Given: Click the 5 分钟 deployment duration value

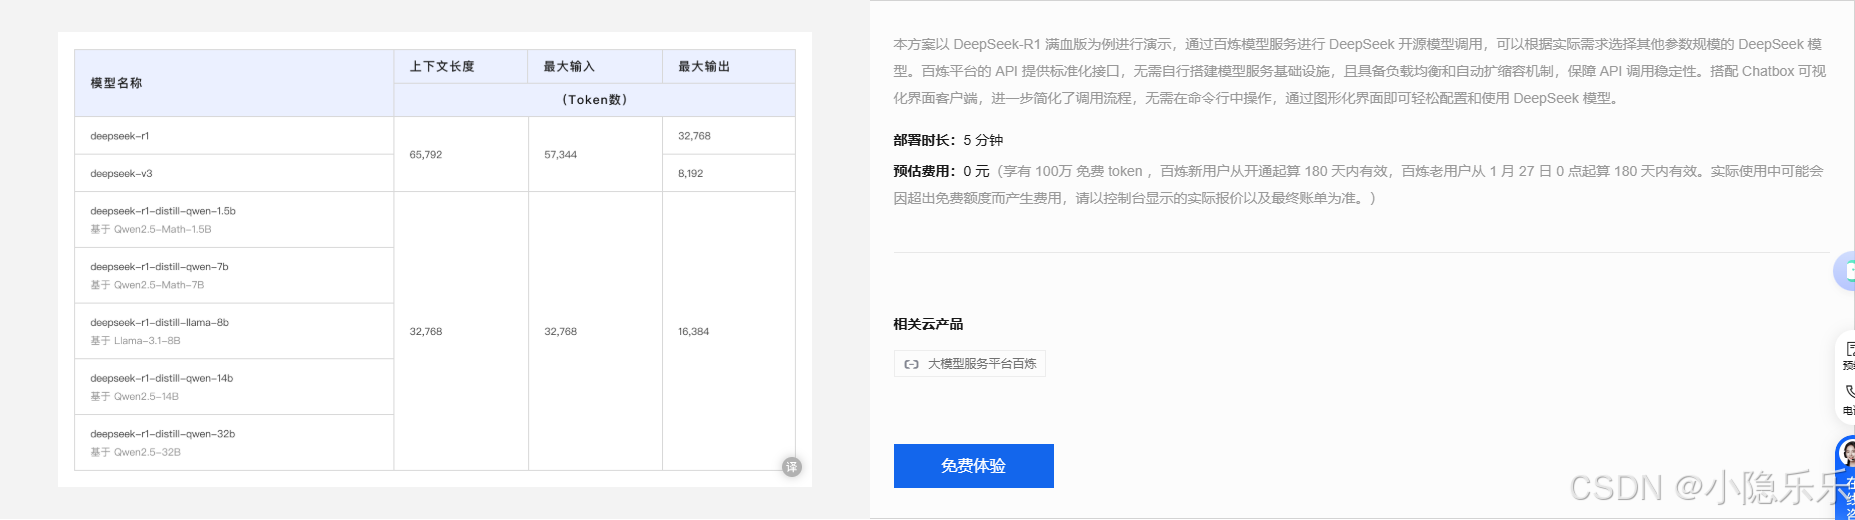Looking at the screenshot, I should pyautogui.click(x=983, y=141).
